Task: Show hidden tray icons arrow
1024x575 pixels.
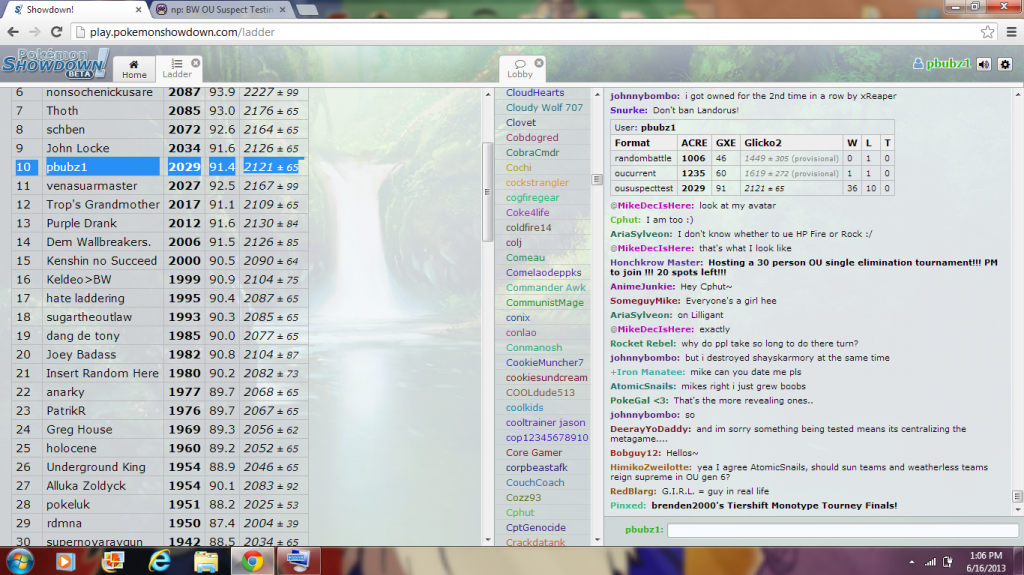Action: pyautogui.click(x=911, y=562)
